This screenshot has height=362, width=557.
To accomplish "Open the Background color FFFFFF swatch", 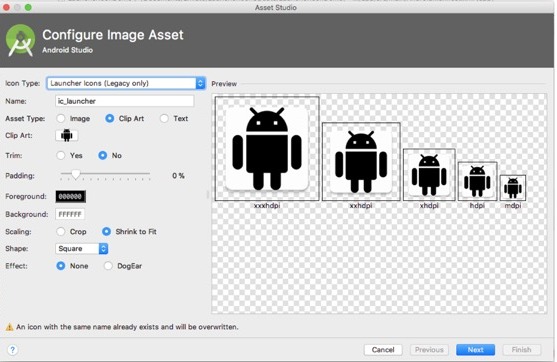I will [70, 214].
